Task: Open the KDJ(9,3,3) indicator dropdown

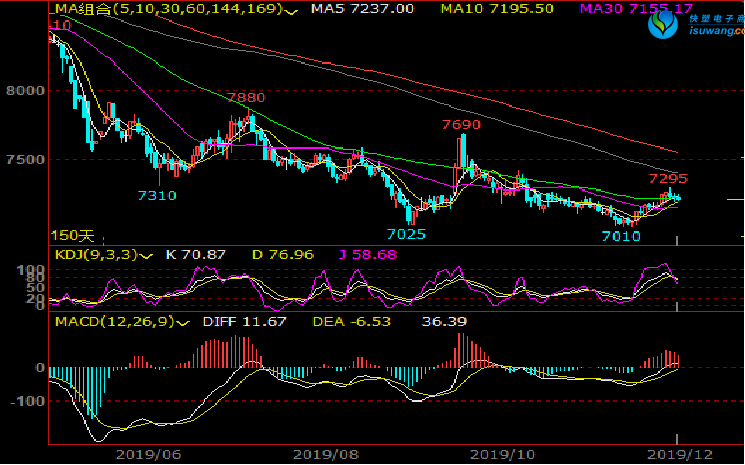Action: click(147, 257)
